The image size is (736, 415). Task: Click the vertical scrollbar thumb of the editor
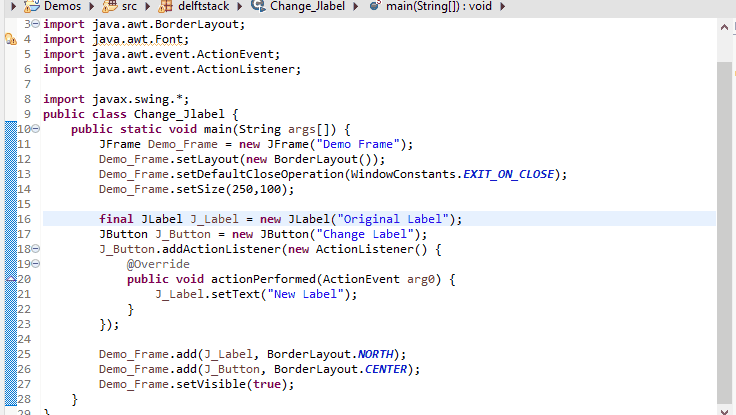point(724,232)
